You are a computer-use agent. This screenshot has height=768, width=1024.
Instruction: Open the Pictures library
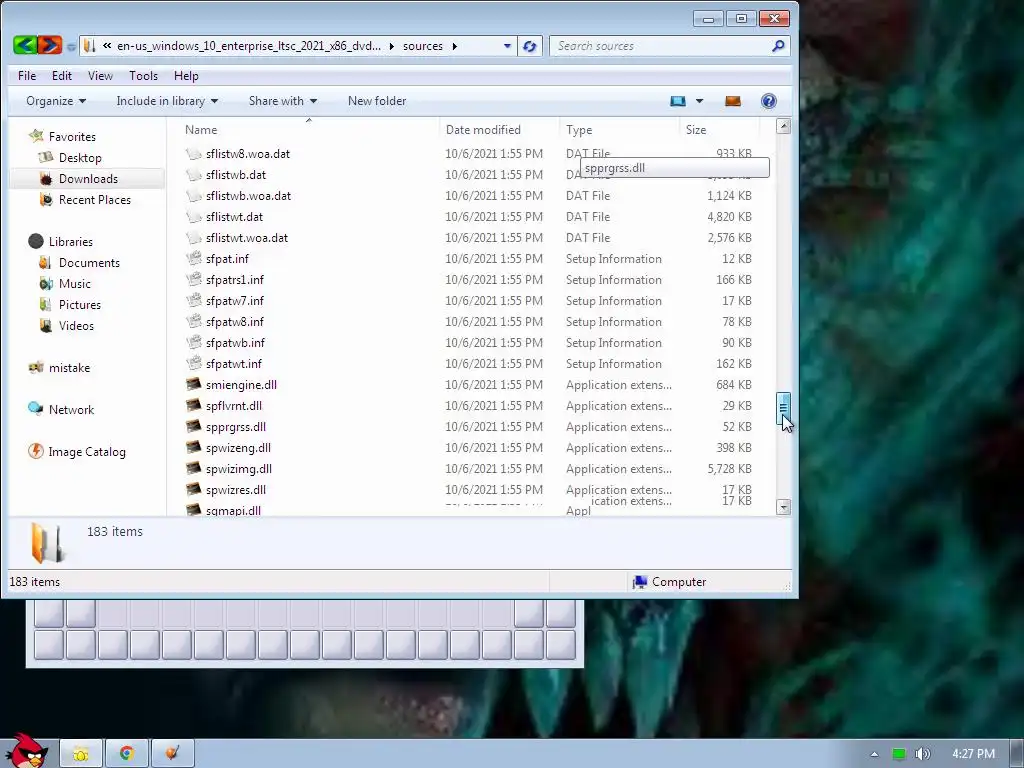coord(80,304)
